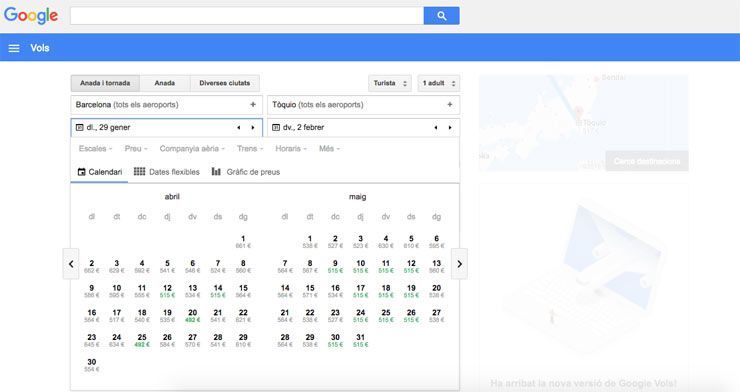
Task: Choose 1 abril date cell
Action: tap(243, 242)
